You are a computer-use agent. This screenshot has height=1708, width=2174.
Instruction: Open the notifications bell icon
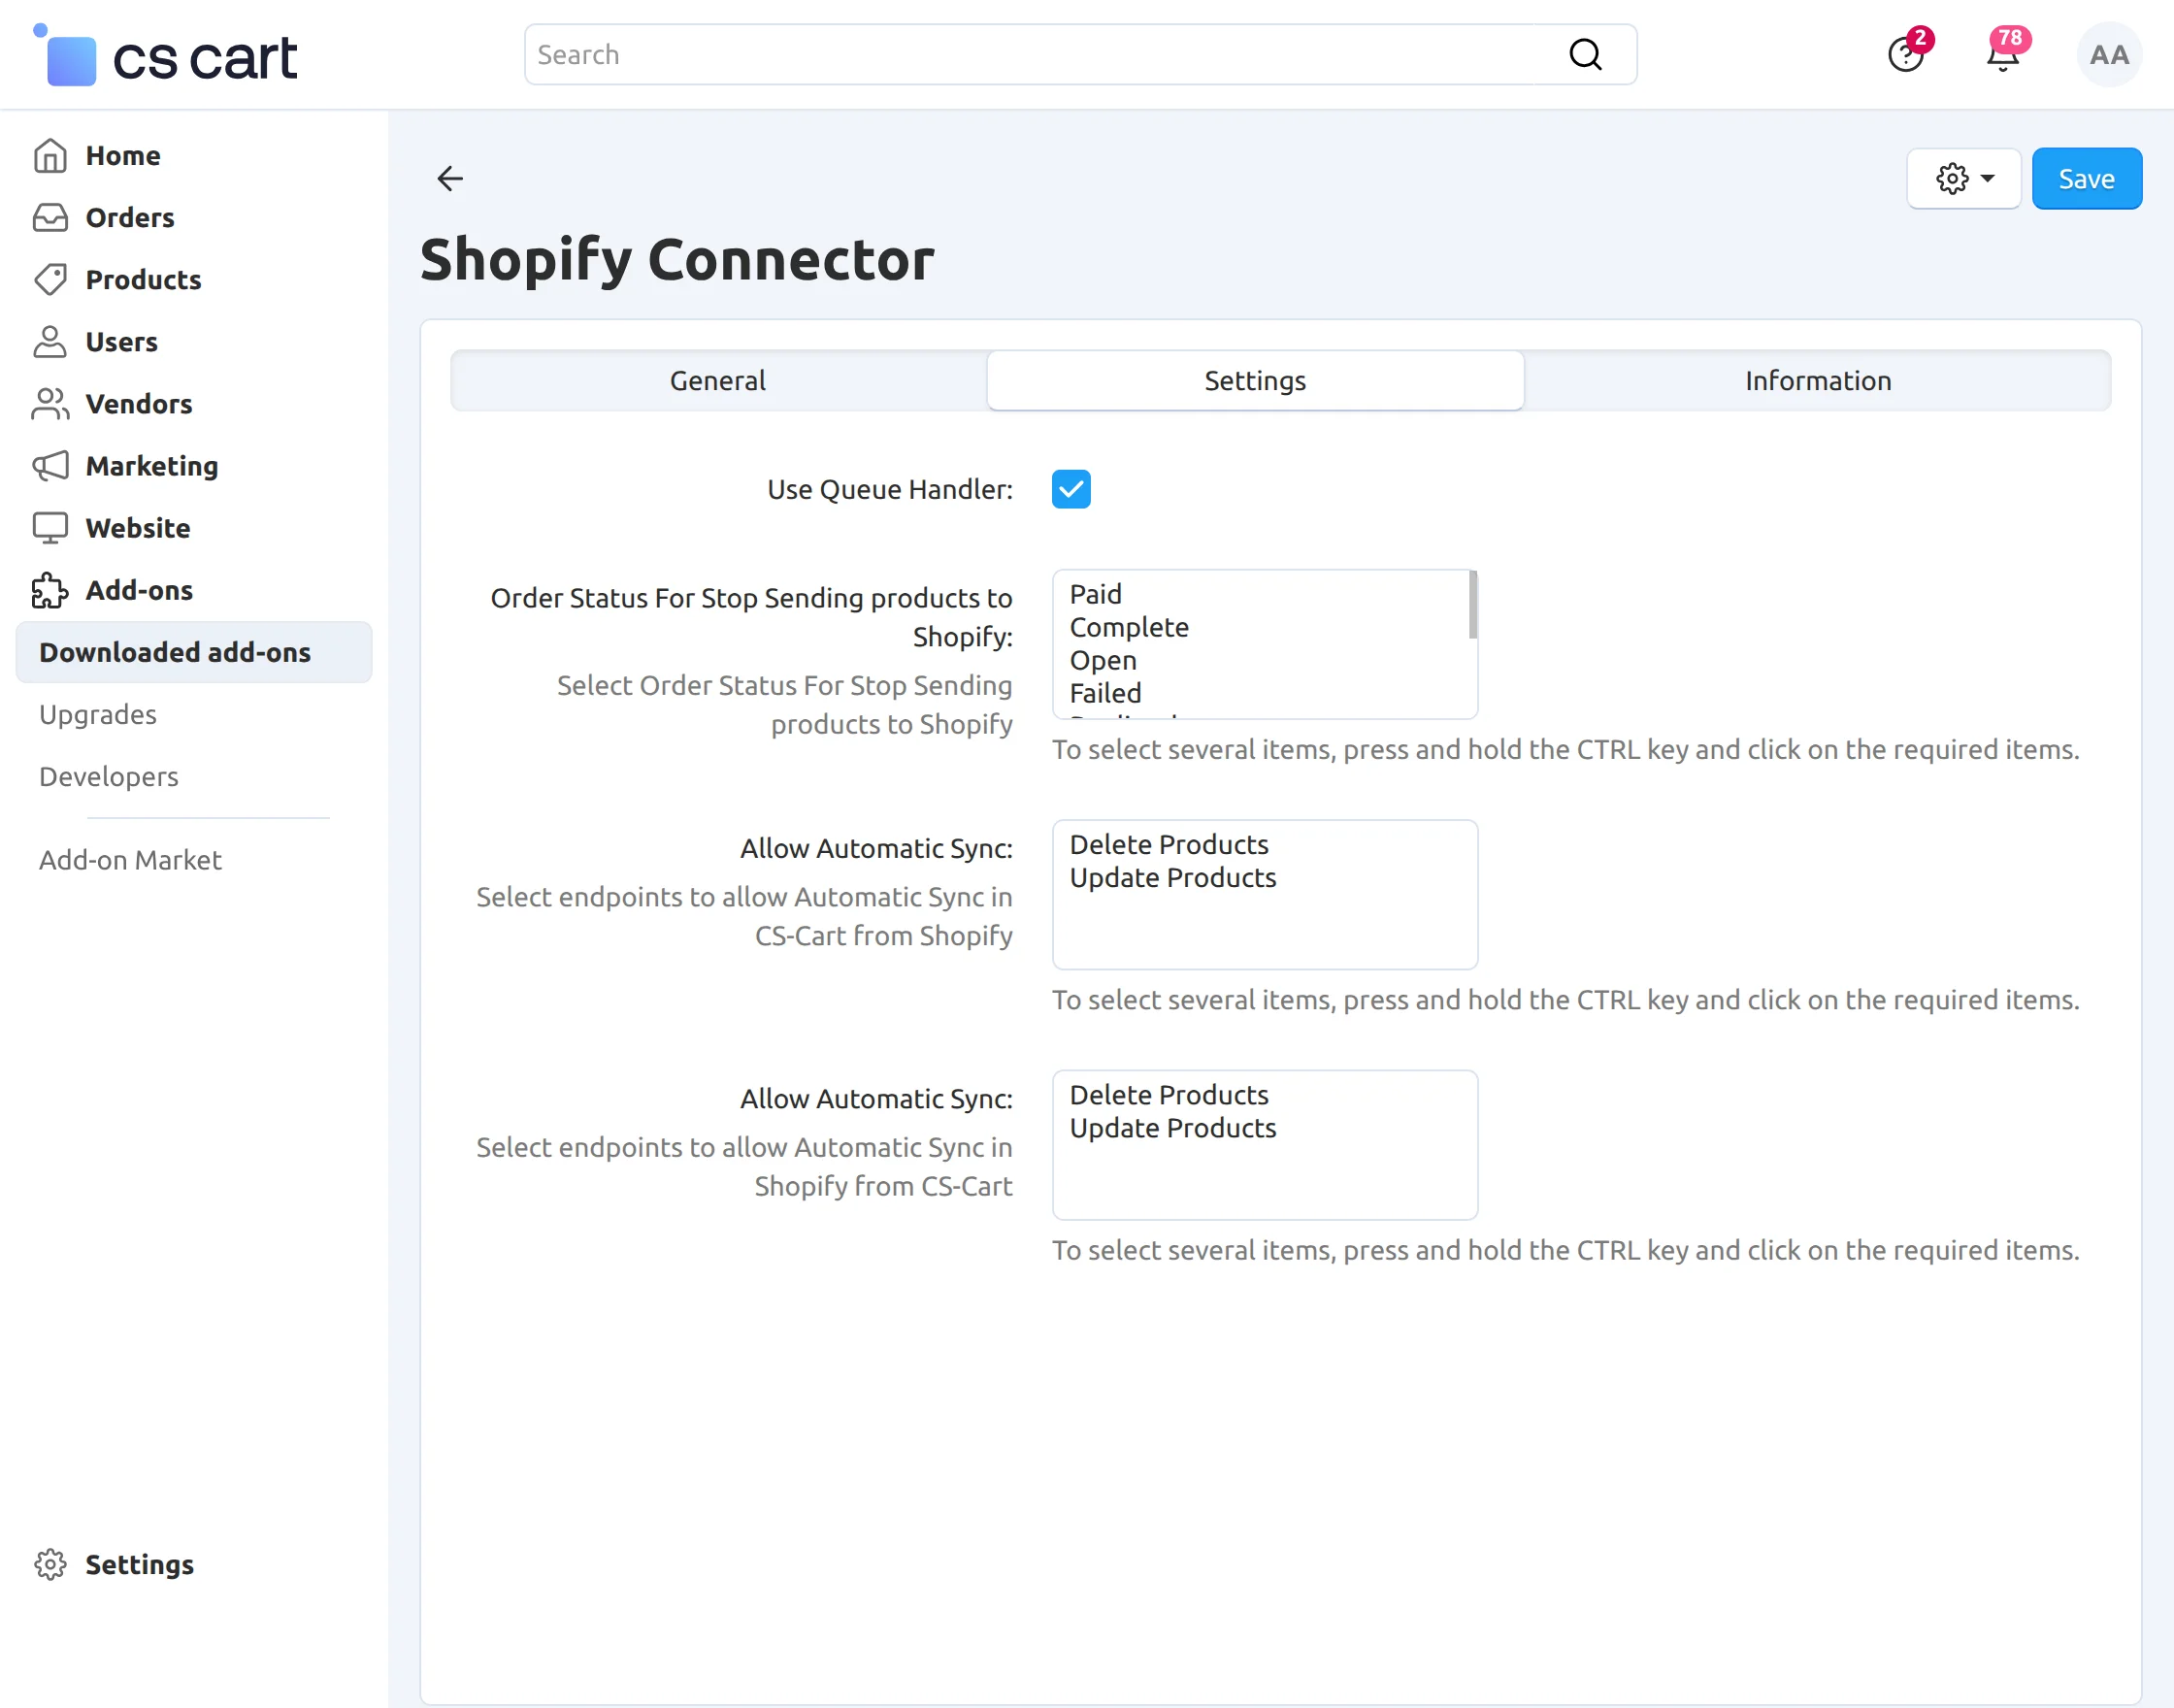tap(2002, 55)
